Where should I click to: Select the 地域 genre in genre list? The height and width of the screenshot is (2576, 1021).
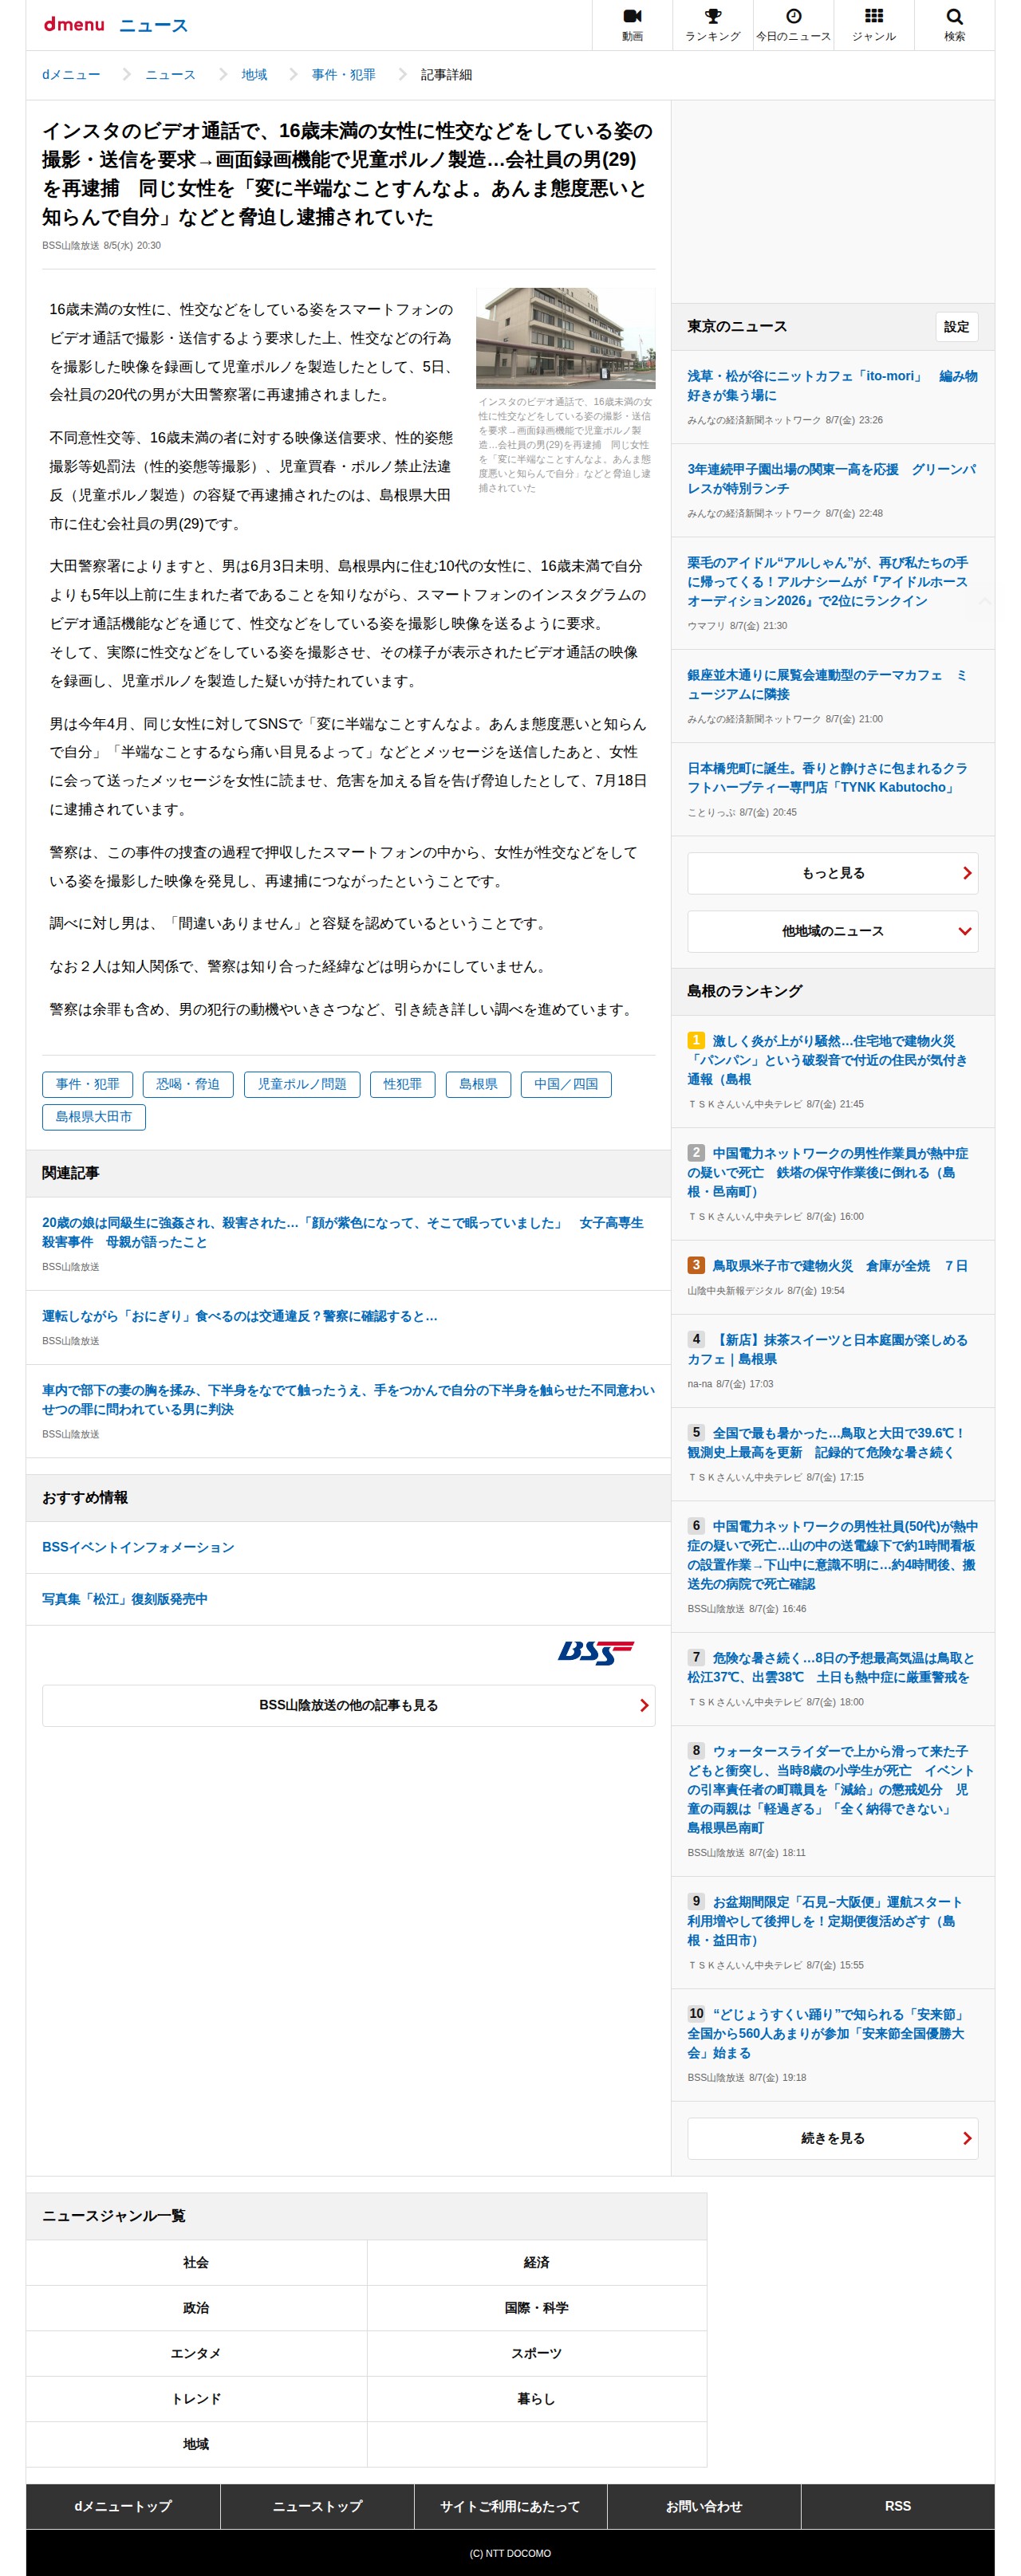(x=196, y=2444)
